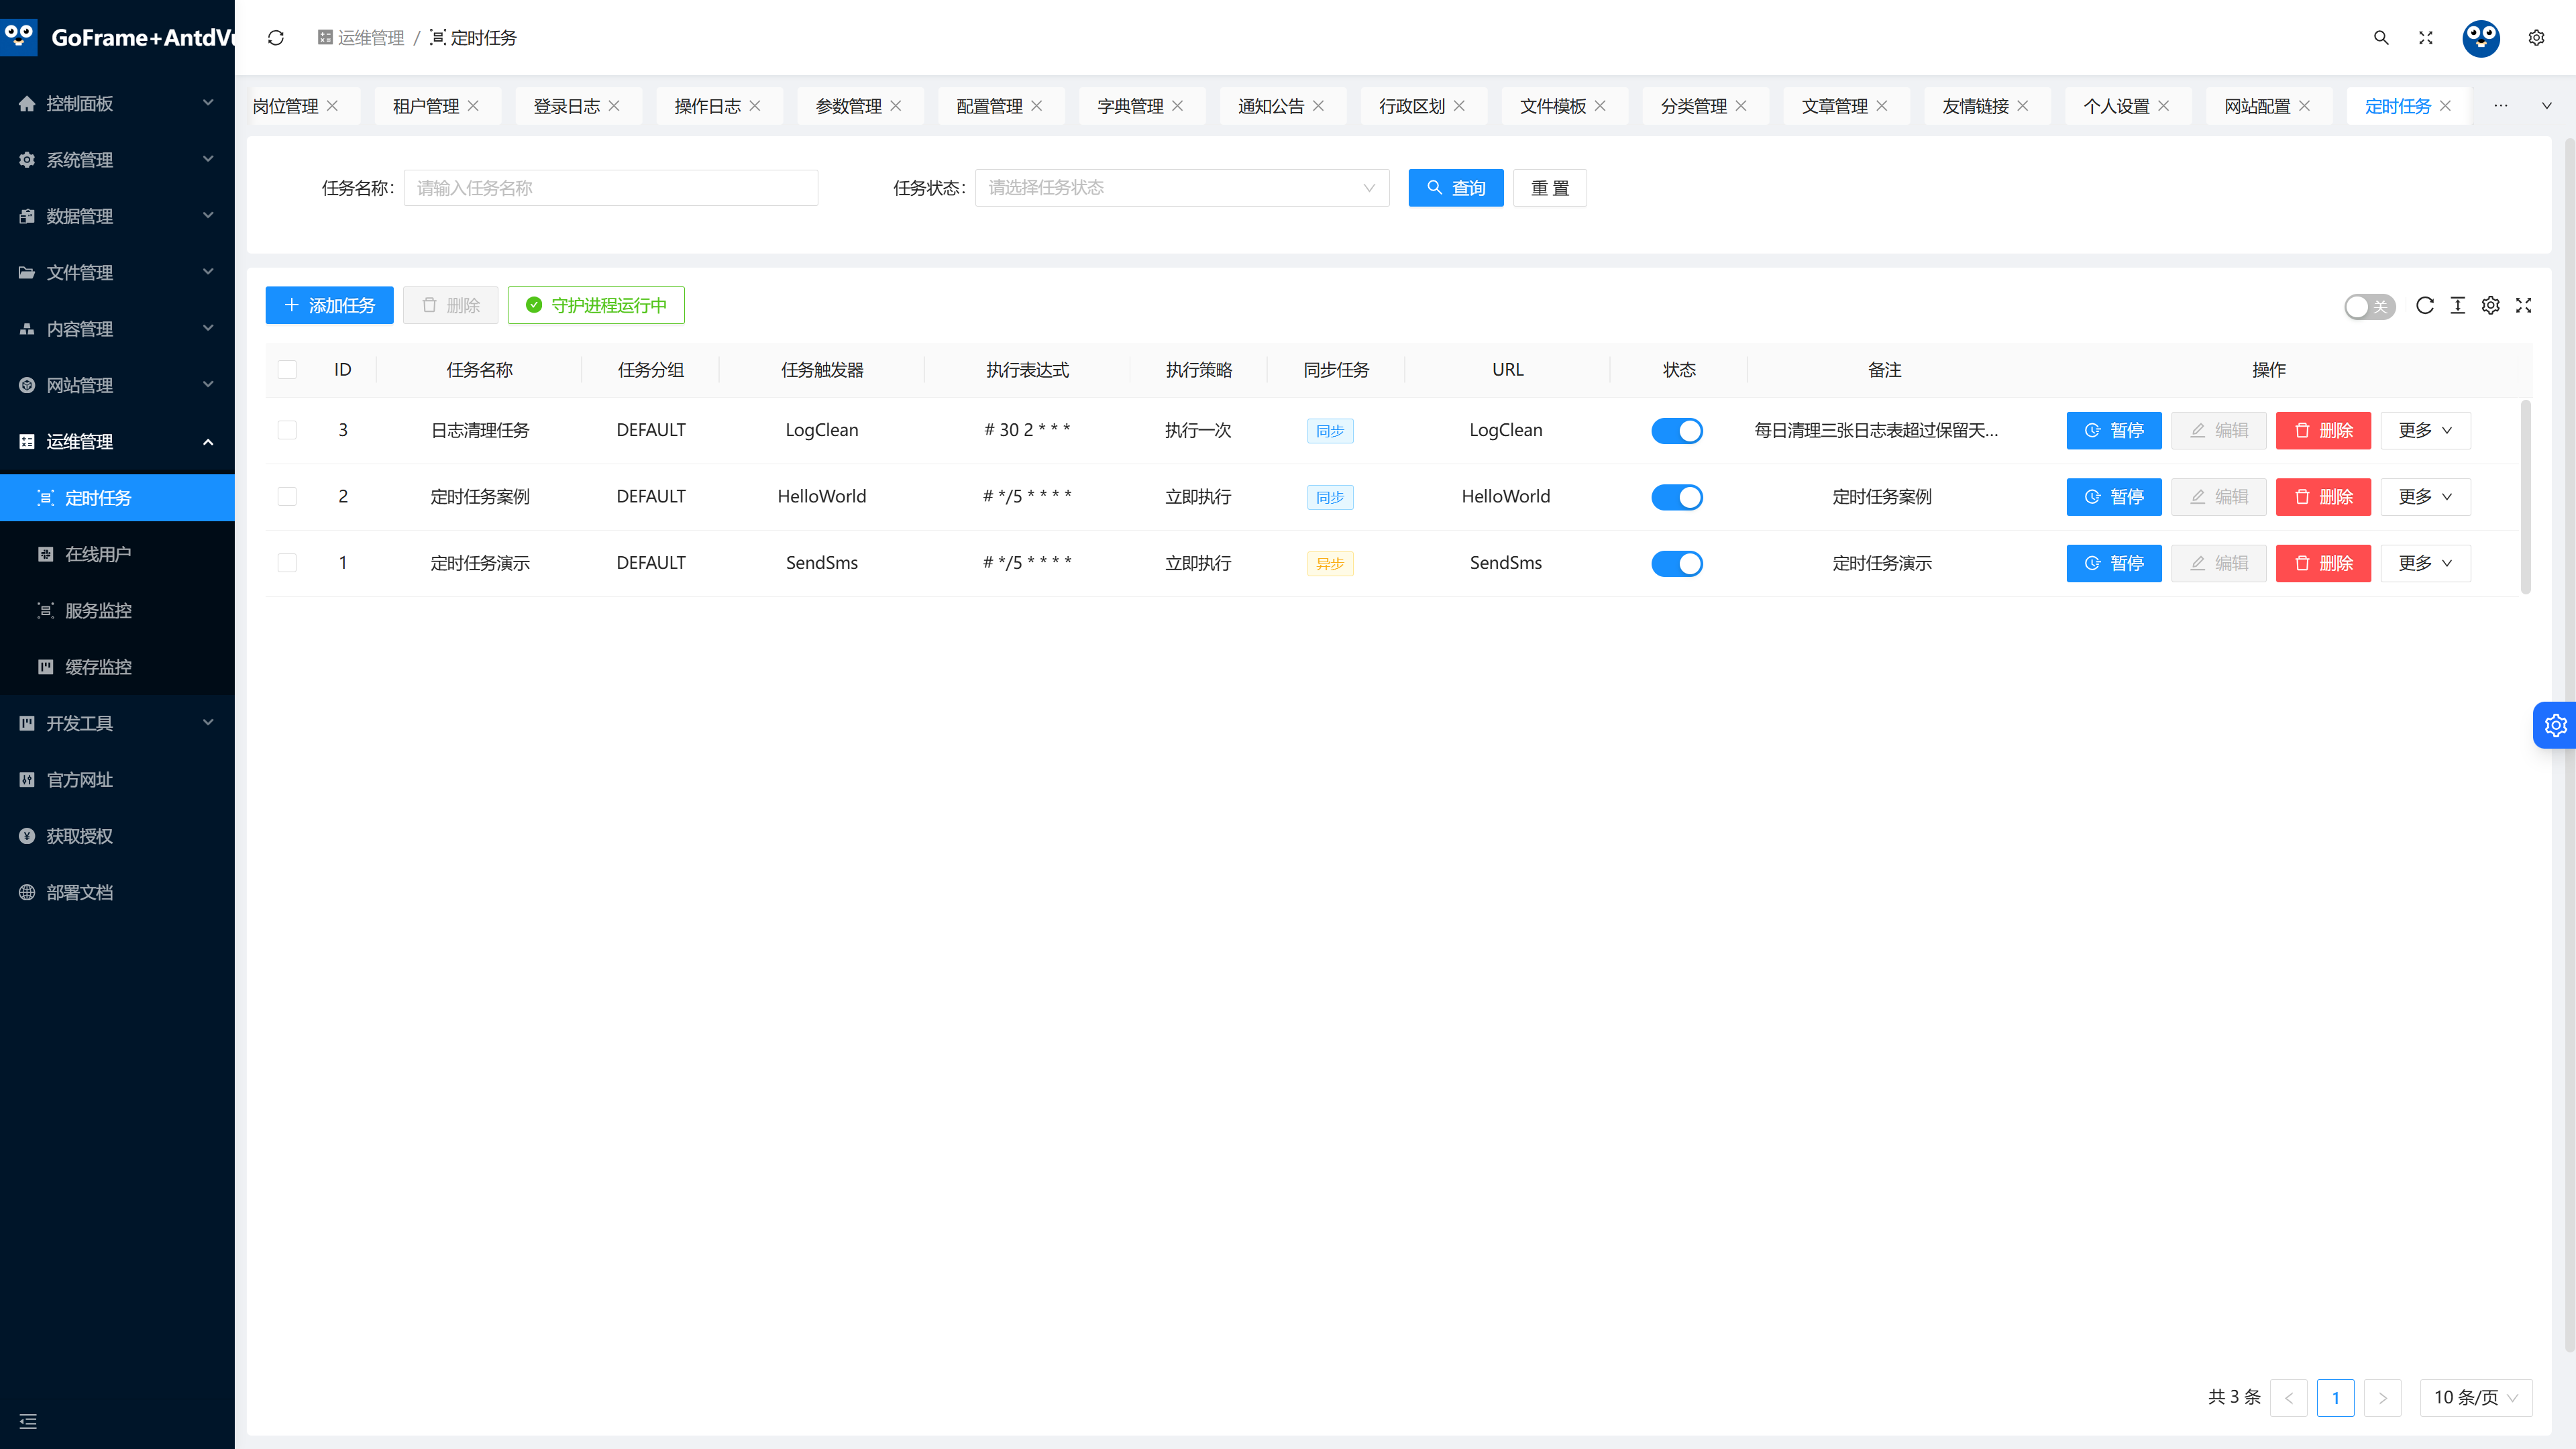This screenshot has height=1449, width=2576.
Task: Click the page reload icon beside breadcrumb
Action: click(x=276, y=38)
